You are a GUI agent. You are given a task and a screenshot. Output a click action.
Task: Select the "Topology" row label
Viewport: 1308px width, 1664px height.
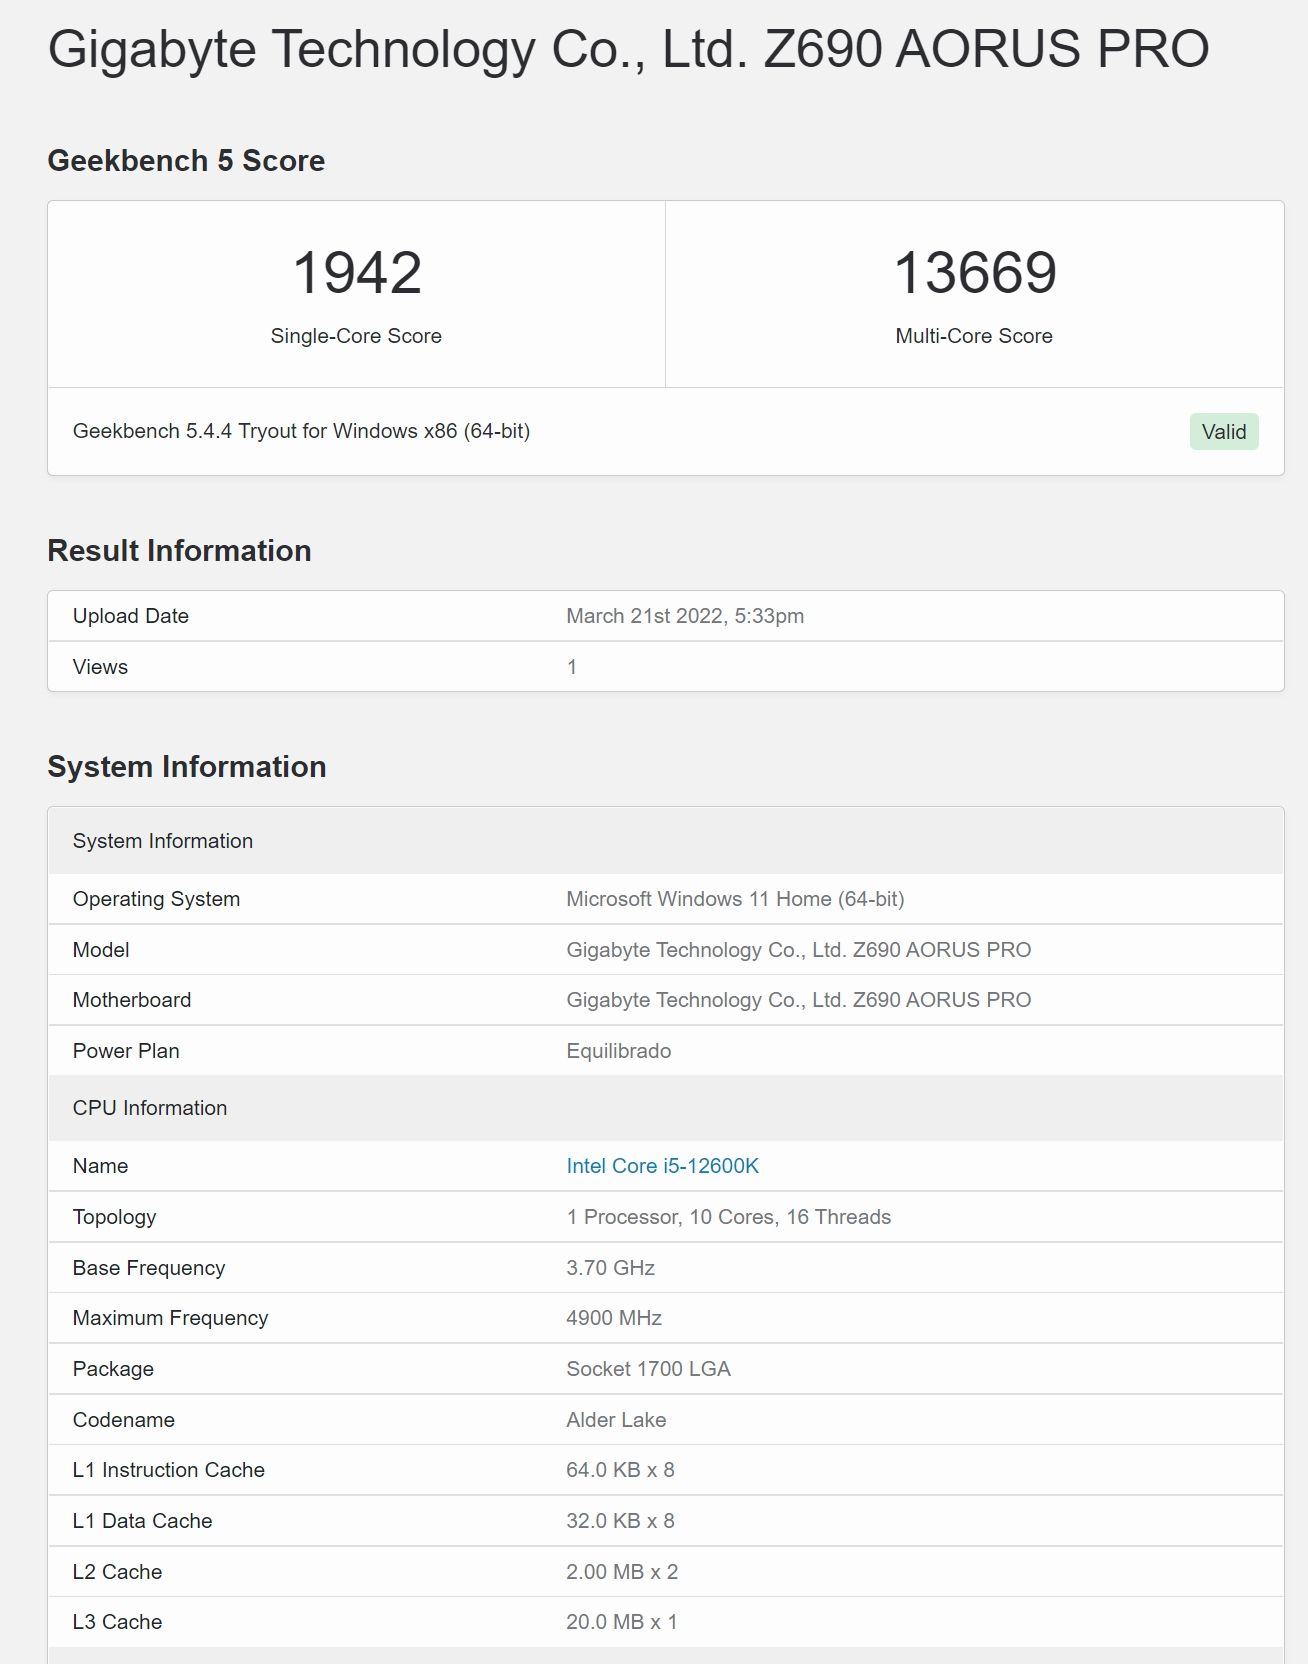114,1217
